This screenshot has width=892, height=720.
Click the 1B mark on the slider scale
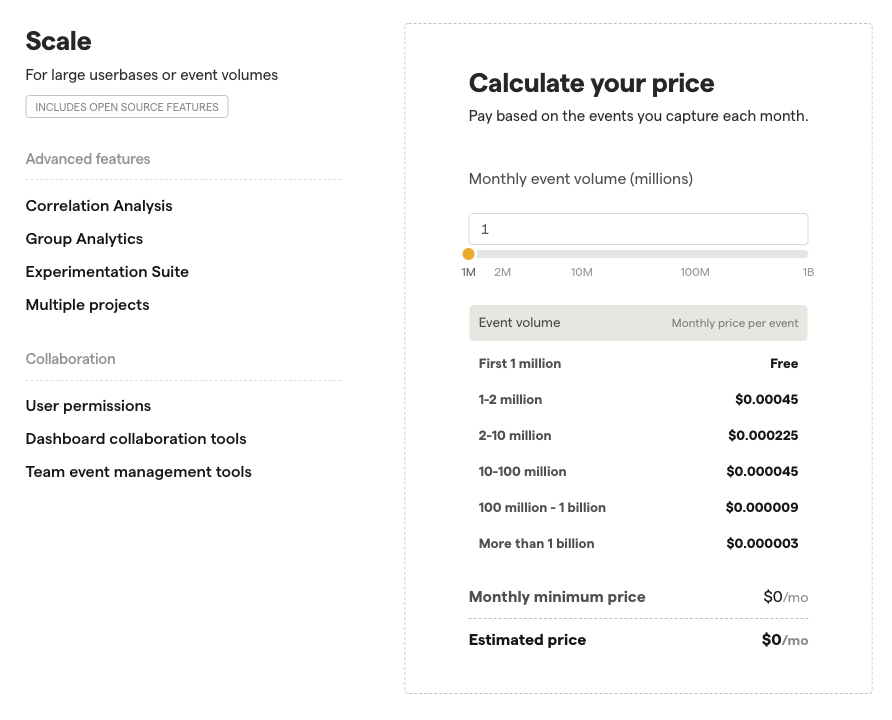click(x=808, y=271)
